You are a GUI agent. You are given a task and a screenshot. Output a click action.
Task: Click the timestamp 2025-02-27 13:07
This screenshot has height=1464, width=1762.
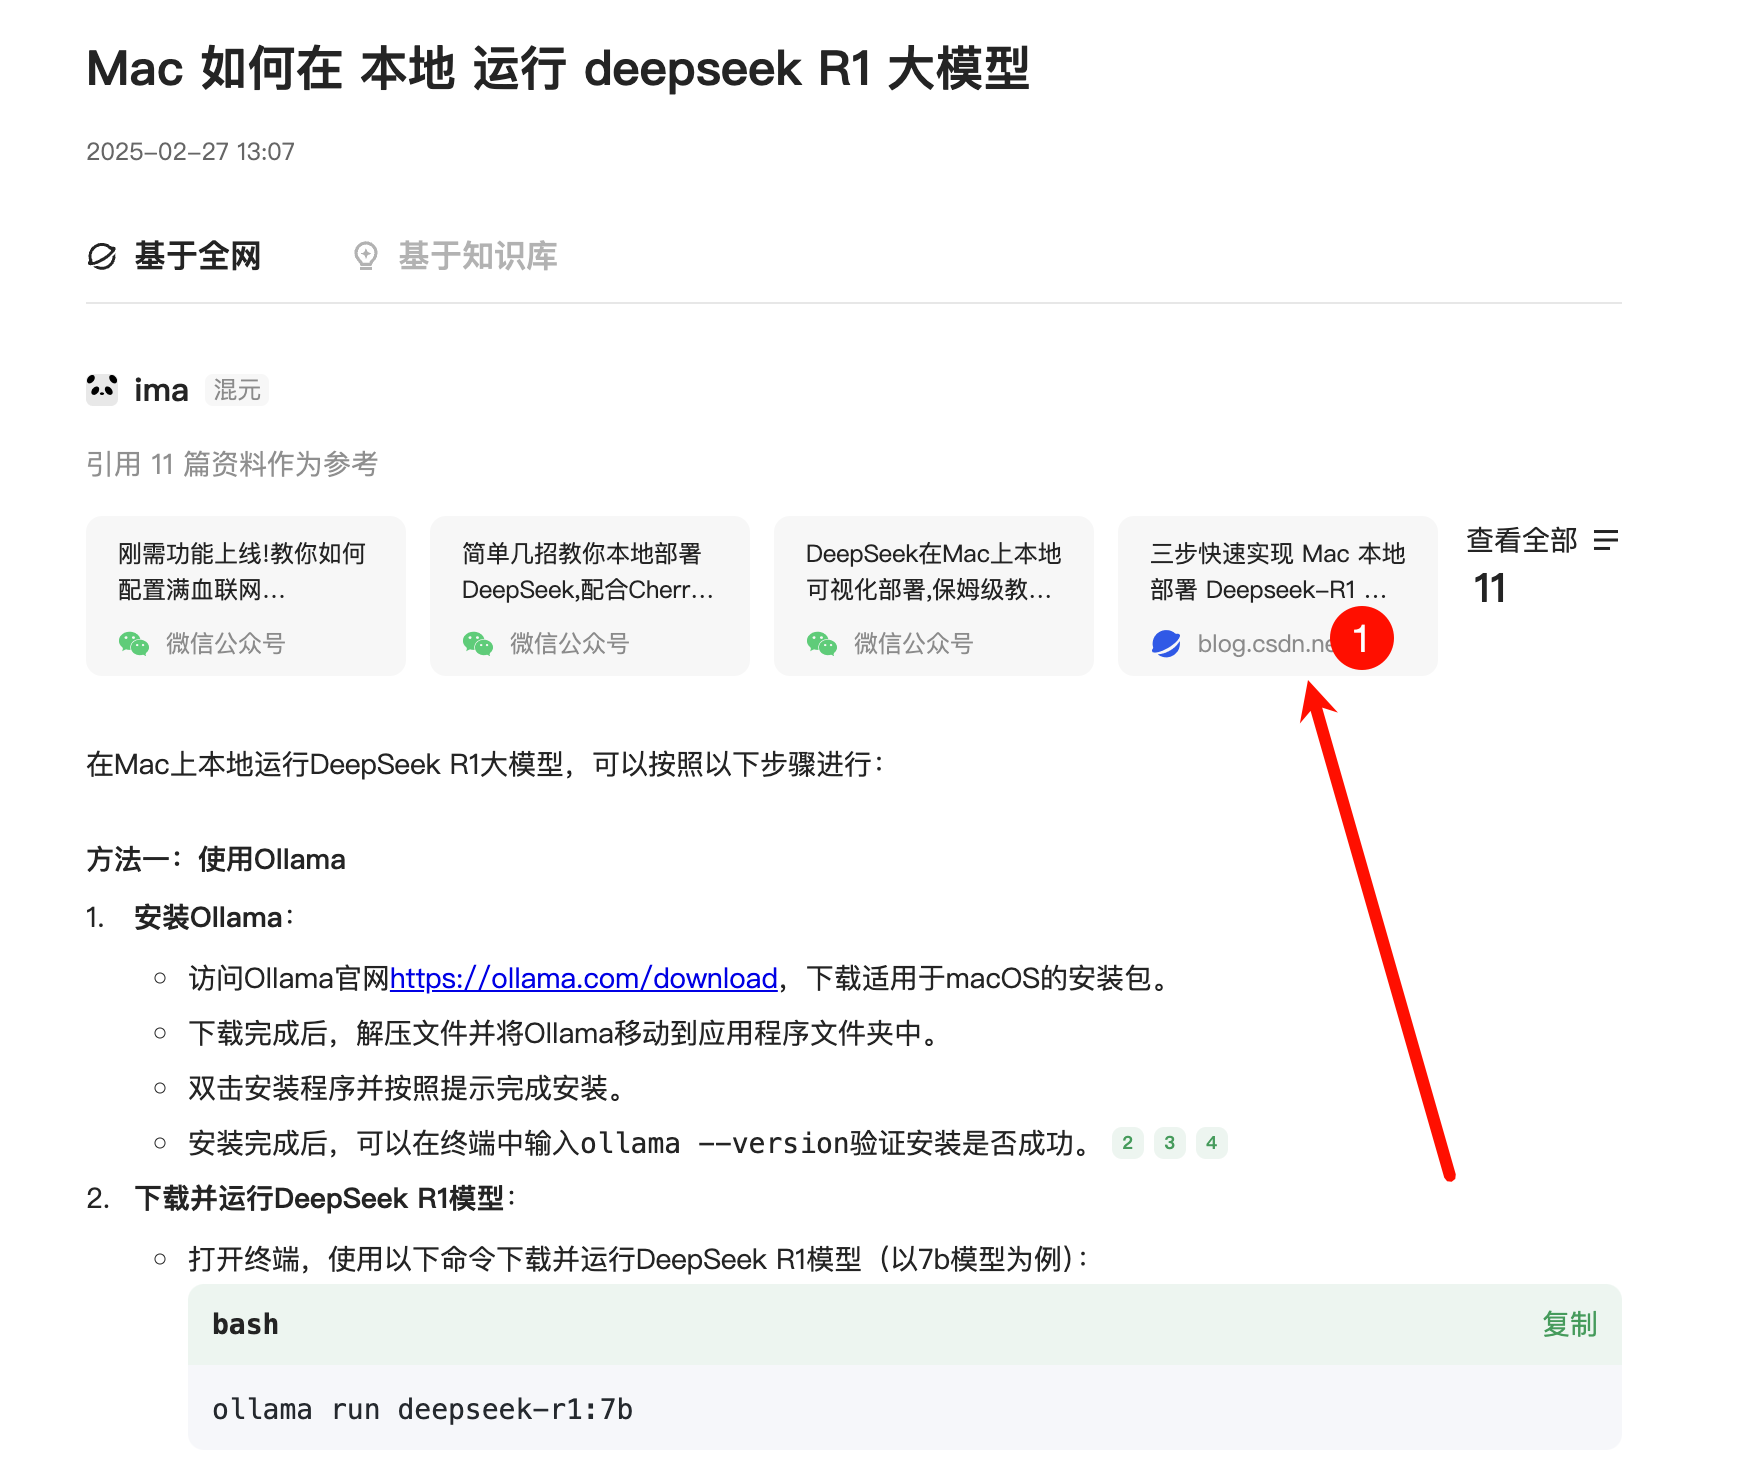[x=190, y=152]
